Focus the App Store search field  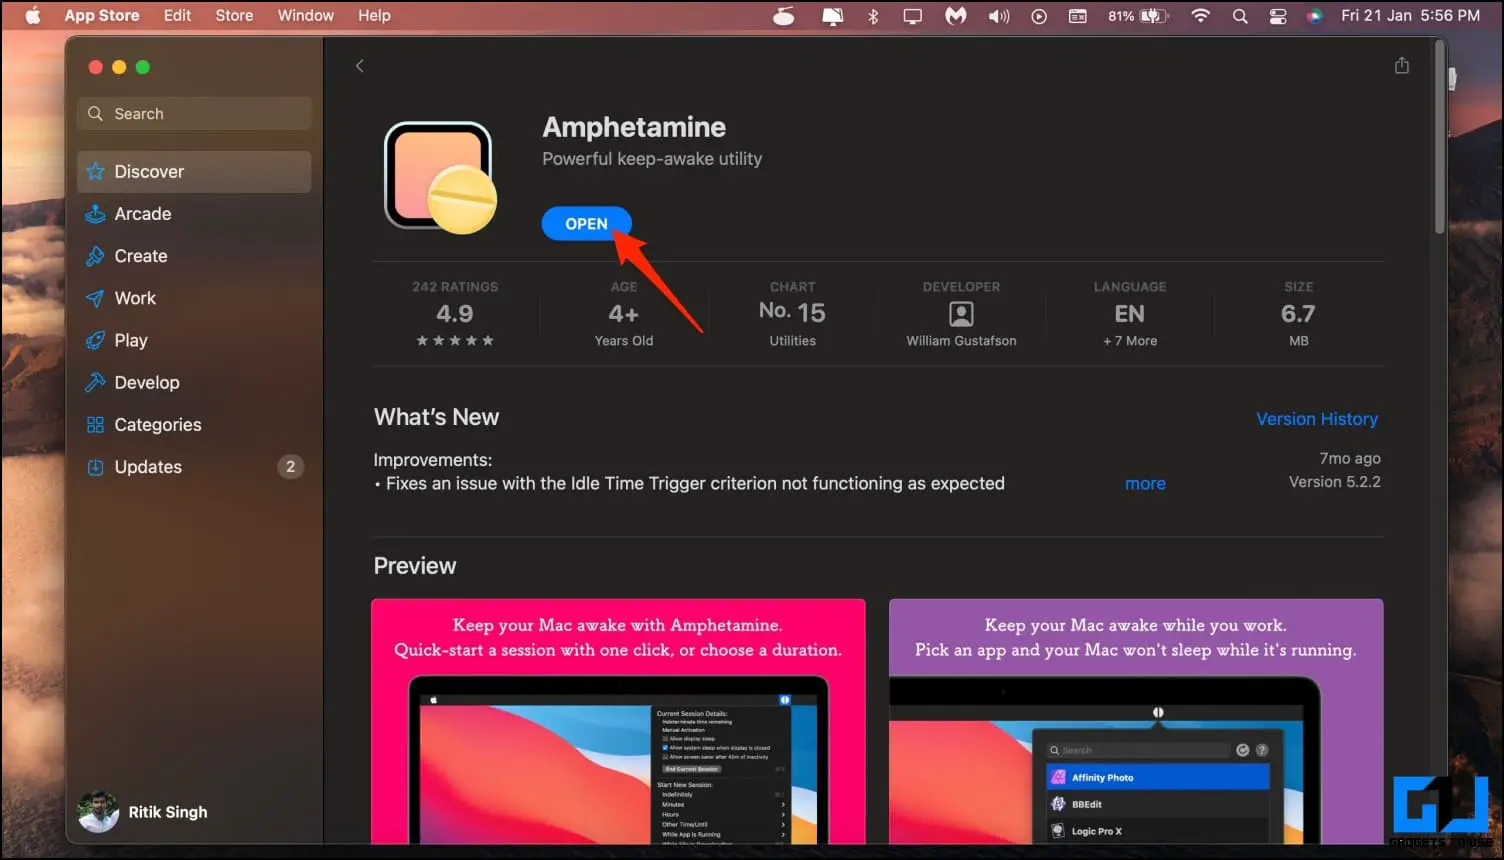(x=194, y=114)
